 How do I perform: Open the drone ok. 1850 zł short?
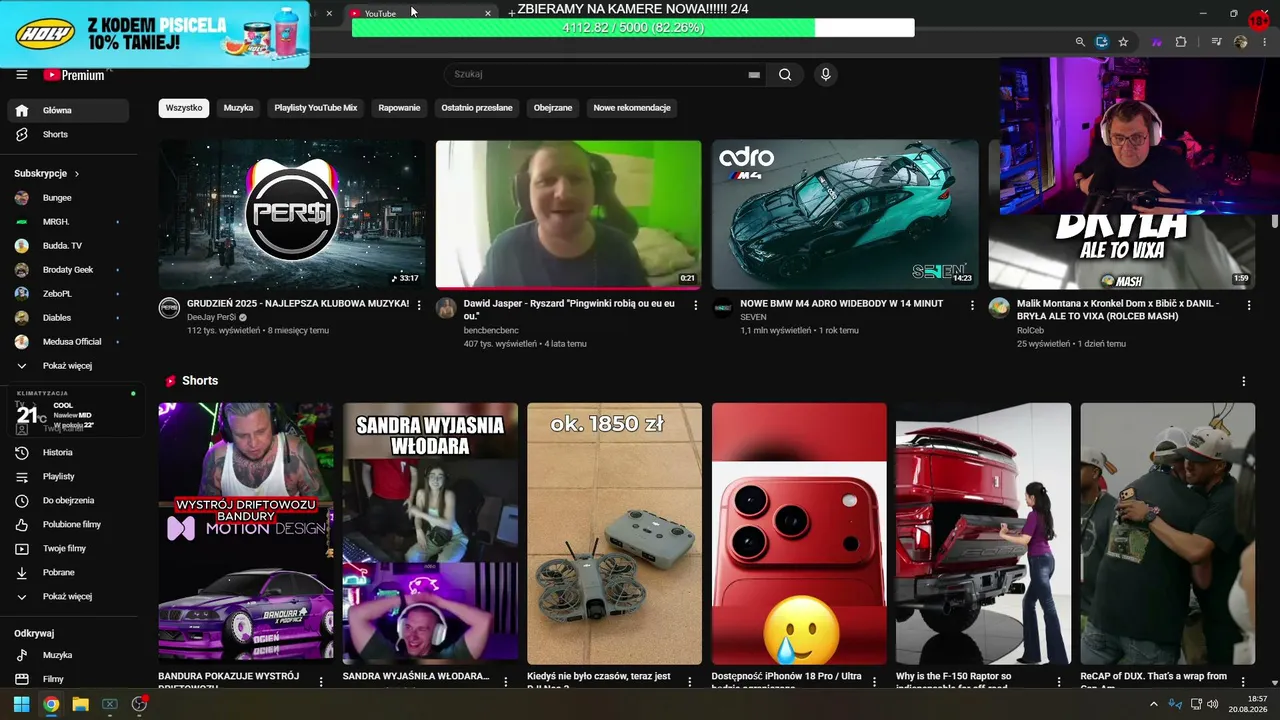(615, 534)
